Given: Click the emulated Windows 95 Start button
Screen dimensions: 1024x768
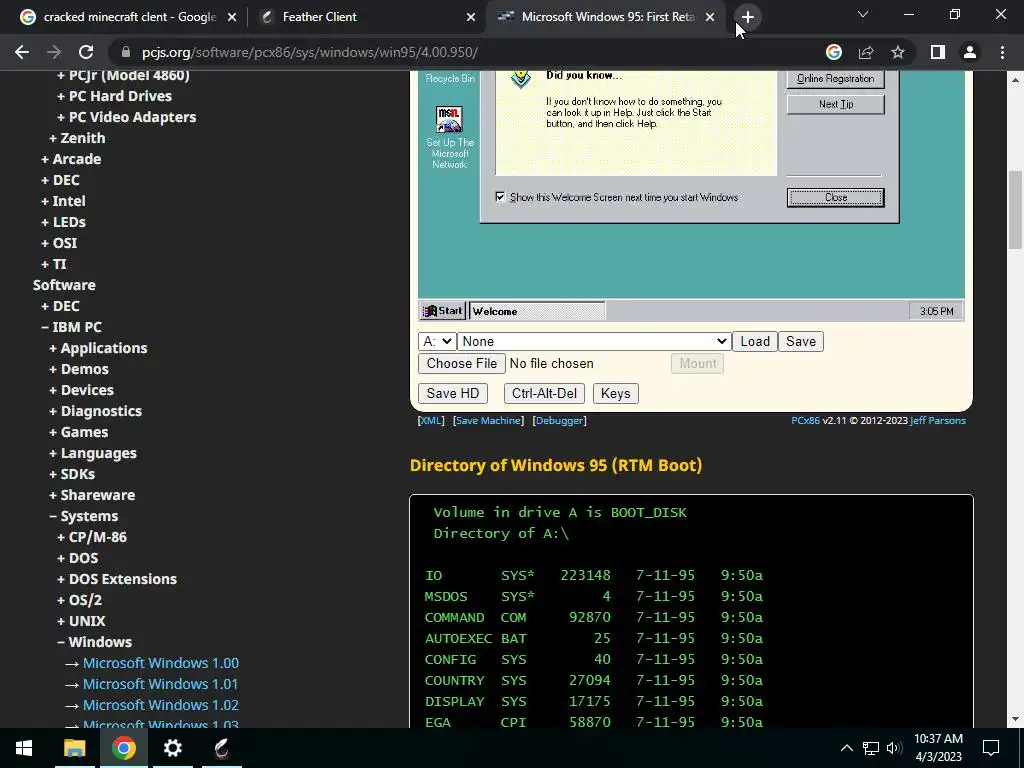Looking at the screenshot, I should (442, 312).
